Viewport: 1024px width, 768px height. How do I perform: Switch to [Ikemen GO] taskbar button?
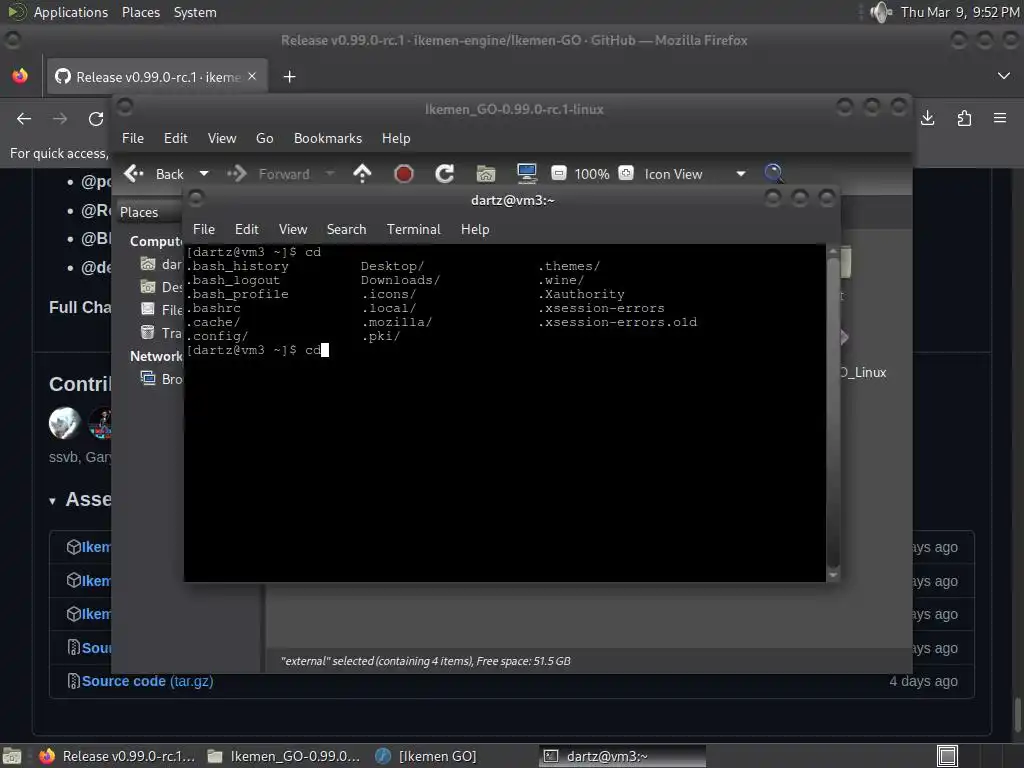click(426, 756)
